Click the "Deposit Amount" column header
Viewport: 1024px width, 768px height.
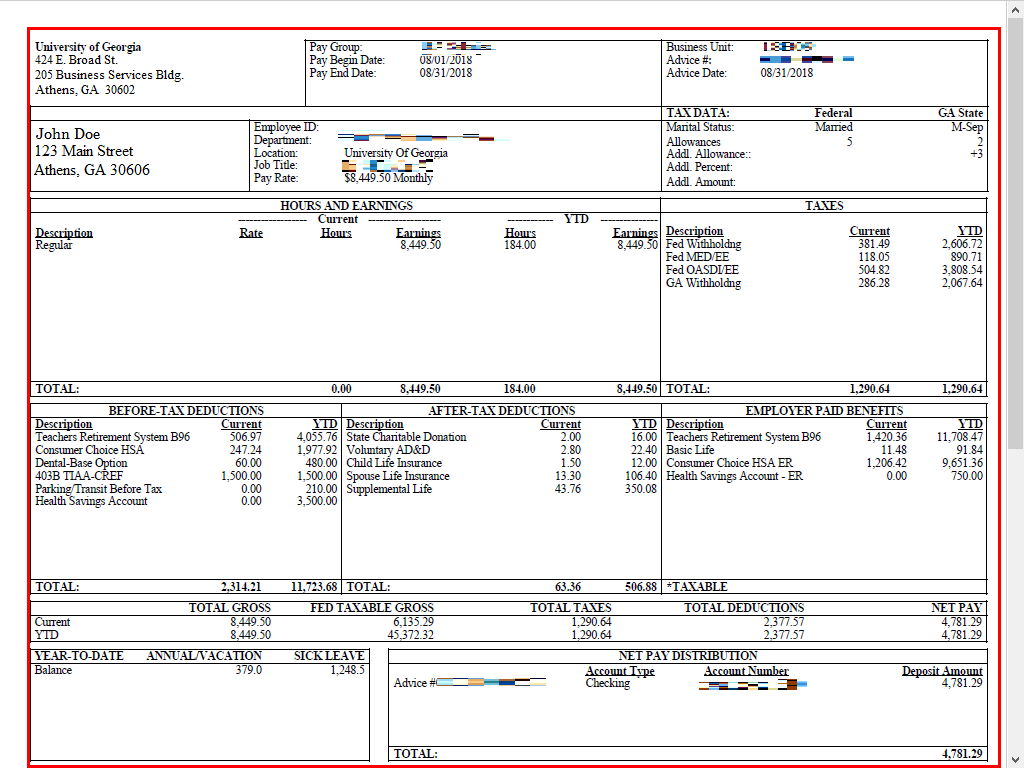[942, 671]
